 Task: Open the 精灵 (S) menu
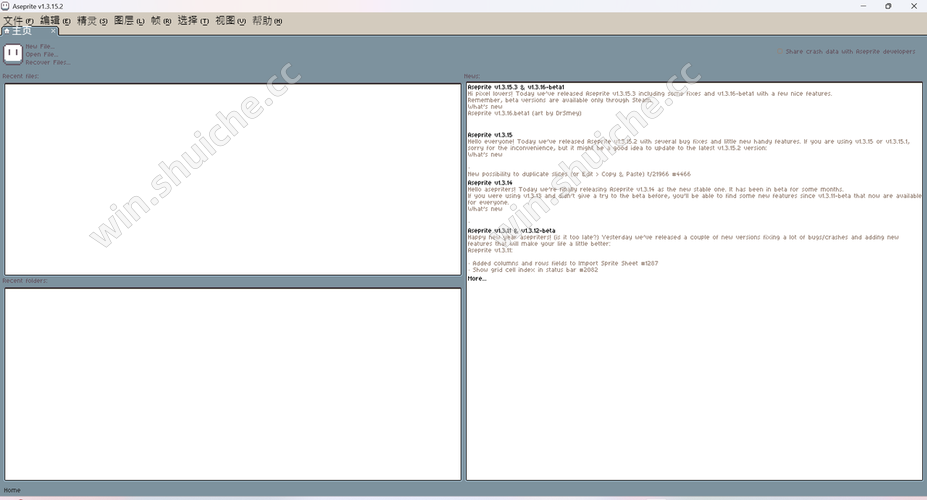click(x=92, y=21)
